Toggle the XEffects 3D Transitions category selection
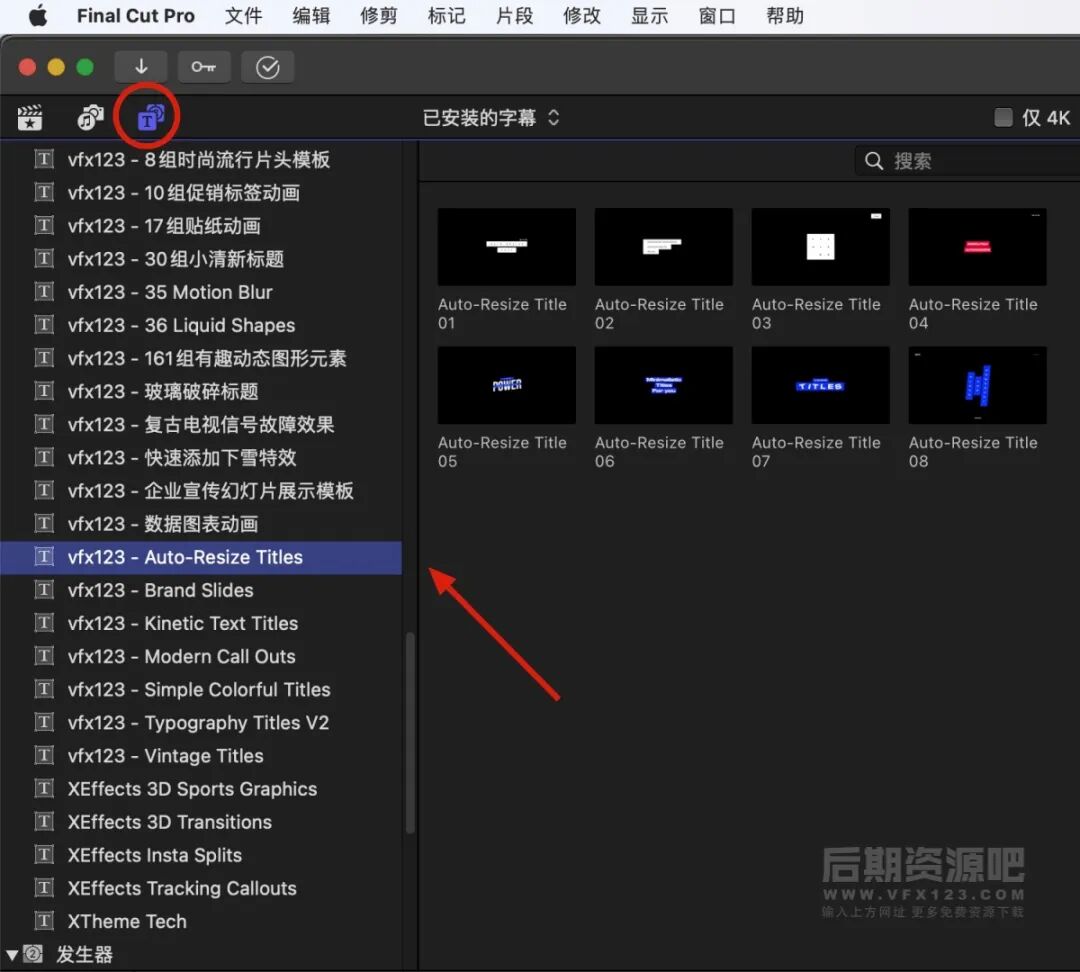This screenshot has height=972, width=1080. pos(170,822)
